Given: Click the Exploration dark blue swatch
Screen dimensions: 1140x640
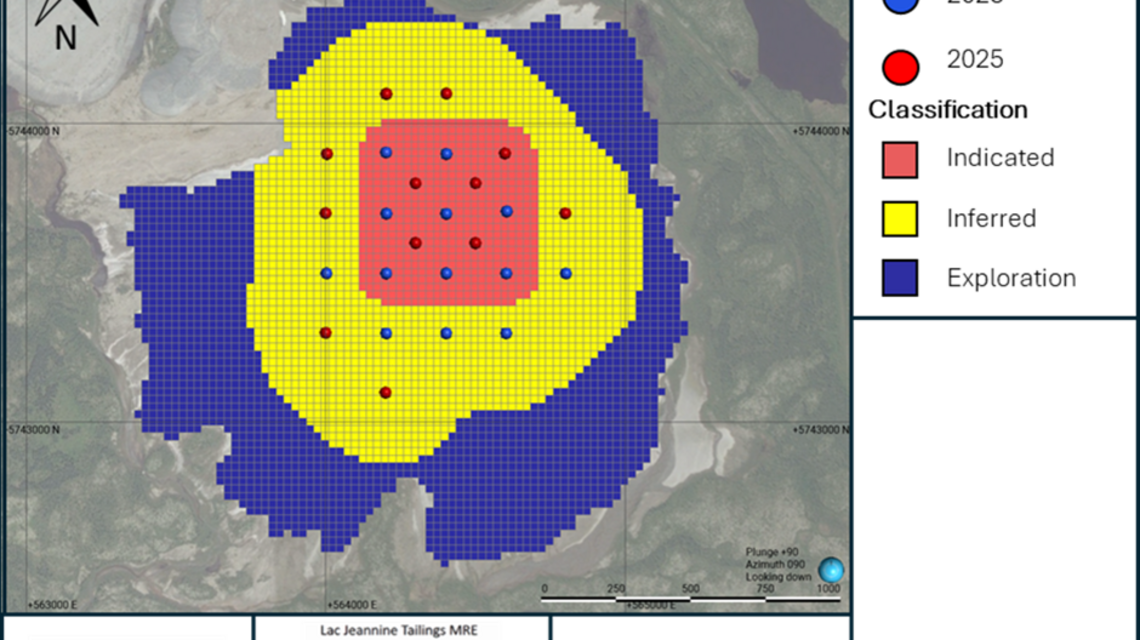Looking at the screenshot, I should point(899,278).
